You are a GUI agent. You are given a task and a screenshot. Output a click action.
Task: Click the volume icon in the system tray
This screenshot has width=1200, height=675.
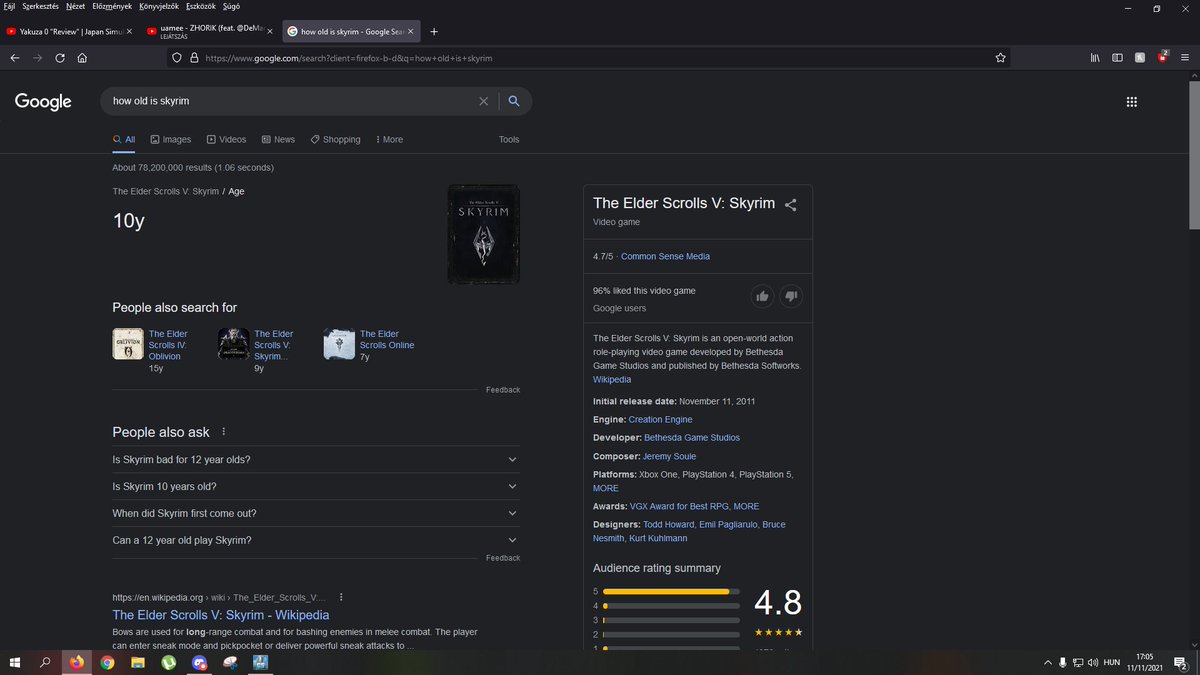1092,662
